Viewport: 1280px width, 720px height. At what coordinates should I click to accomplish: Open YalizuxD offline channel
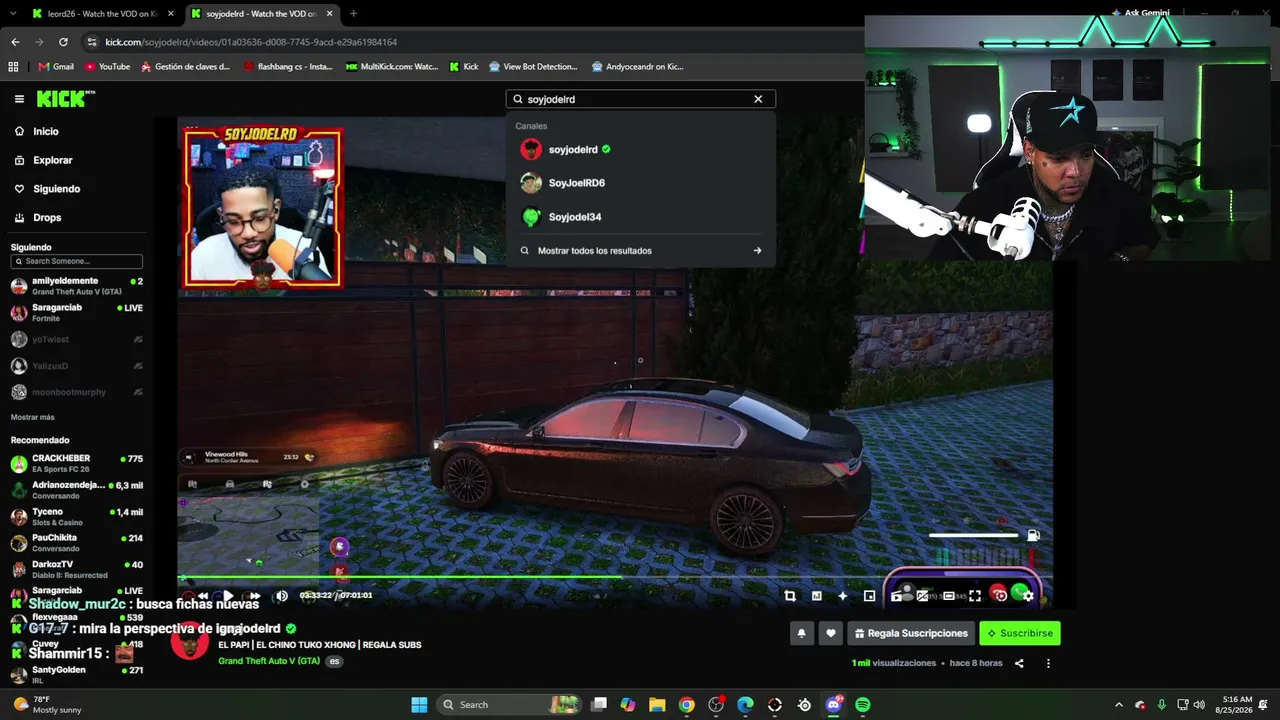click(77, 366)
